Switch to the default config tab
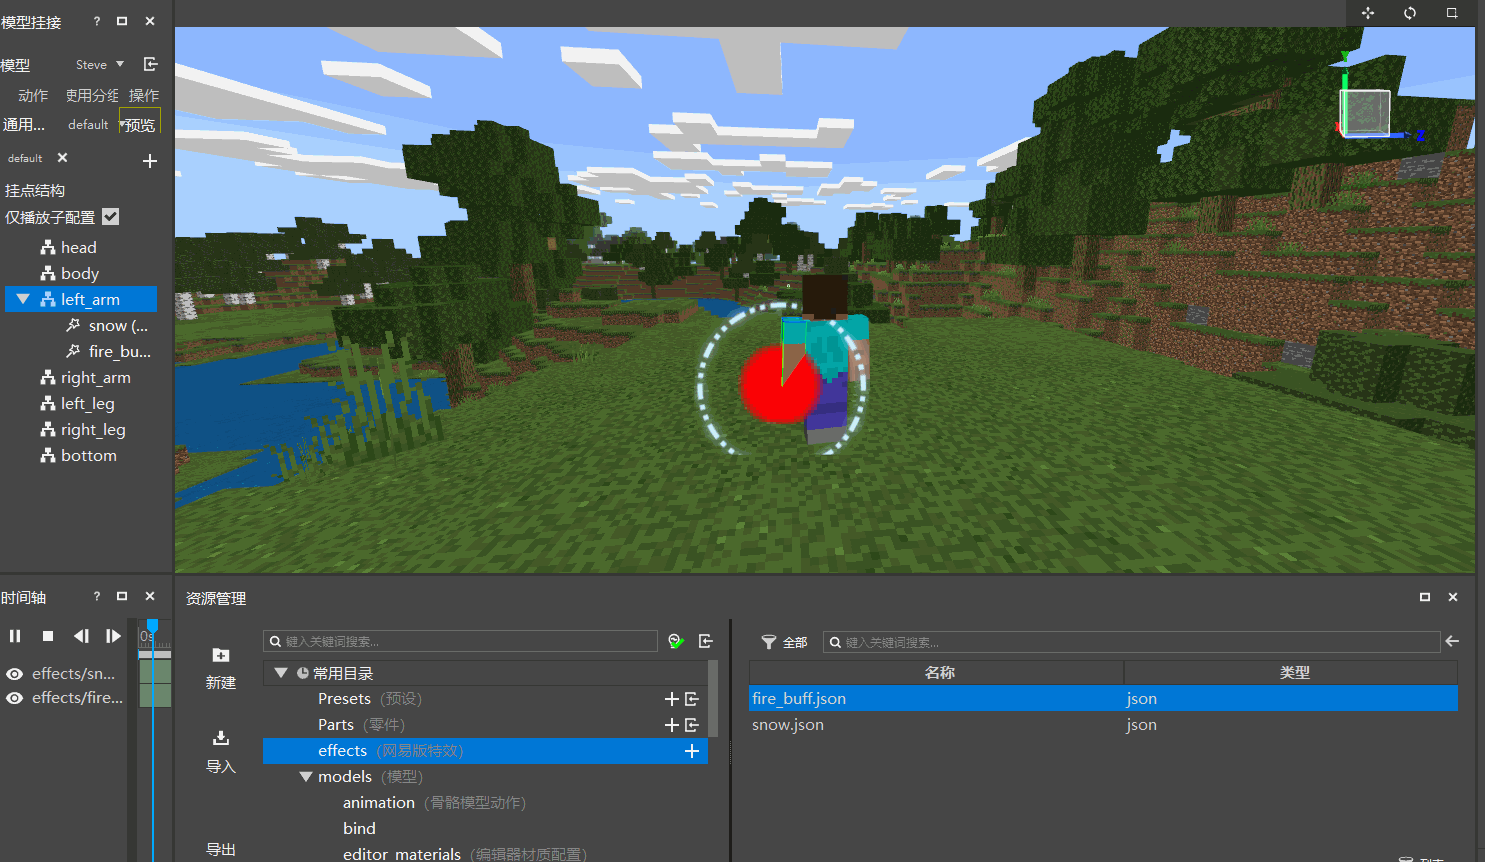The image size is (1485, 862). (x=25, y=158)
